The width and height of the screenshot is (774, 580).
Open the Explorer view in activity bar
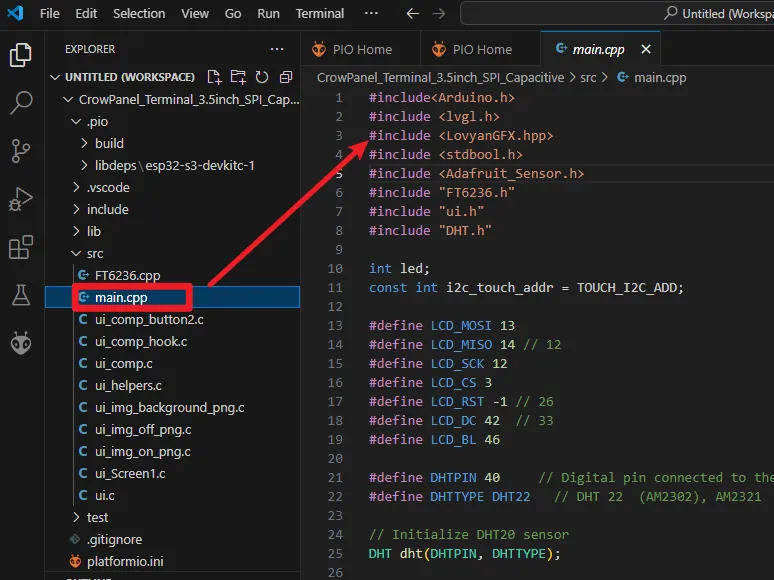[21, 55]
